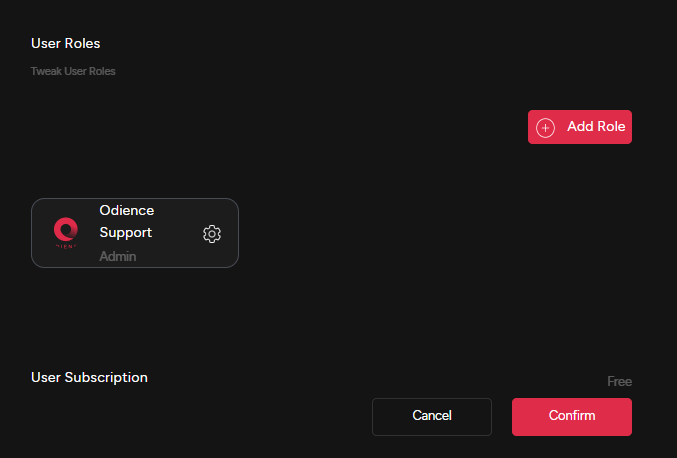
Task: Open the gear settings for Odience Support
Action: click(212, 233)
